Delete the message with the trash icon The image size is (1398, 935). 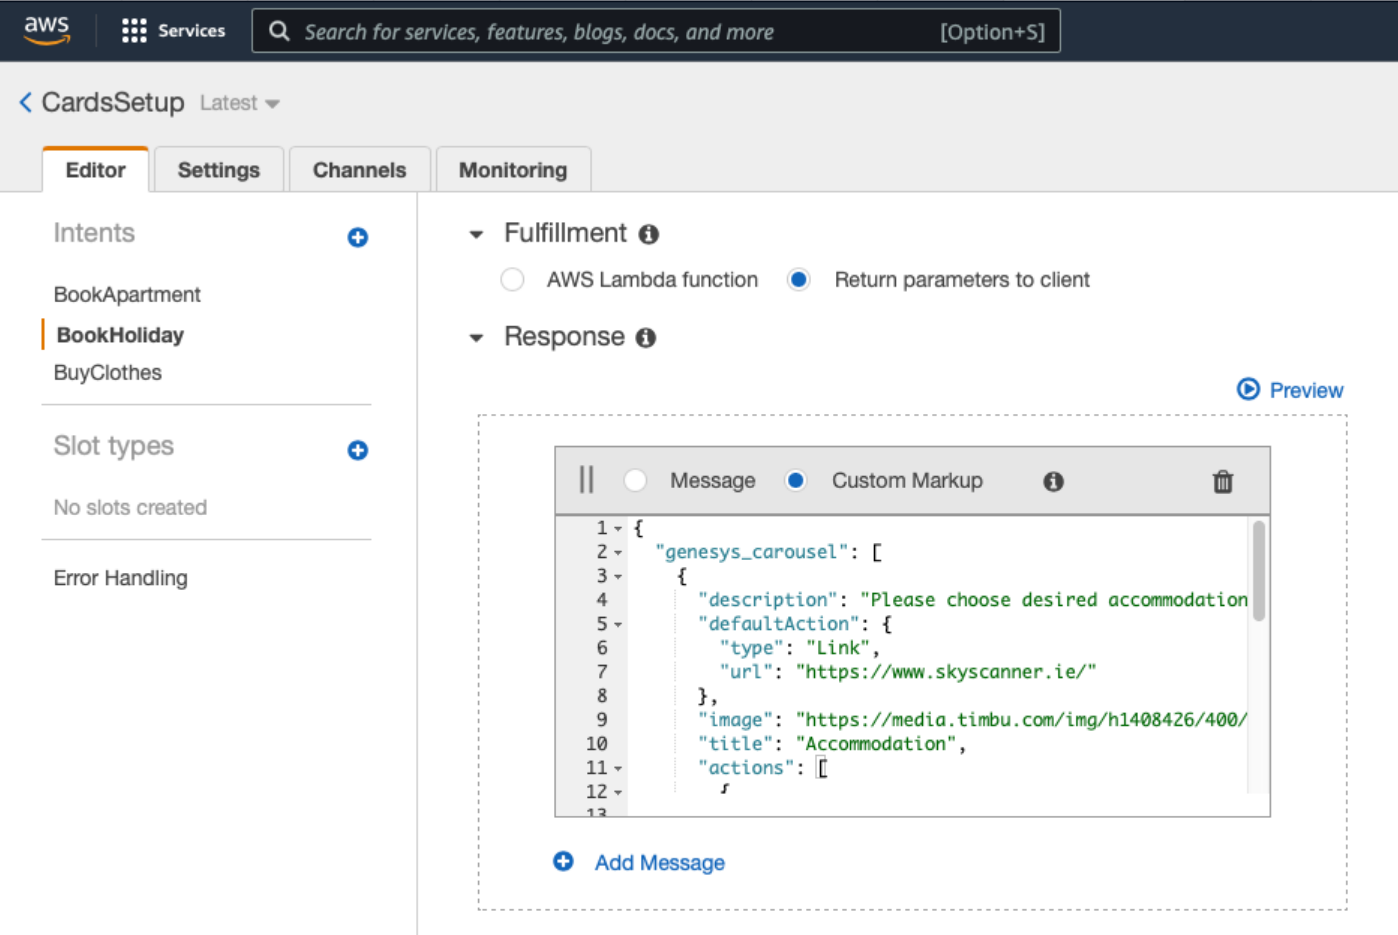pos(1223,481)
